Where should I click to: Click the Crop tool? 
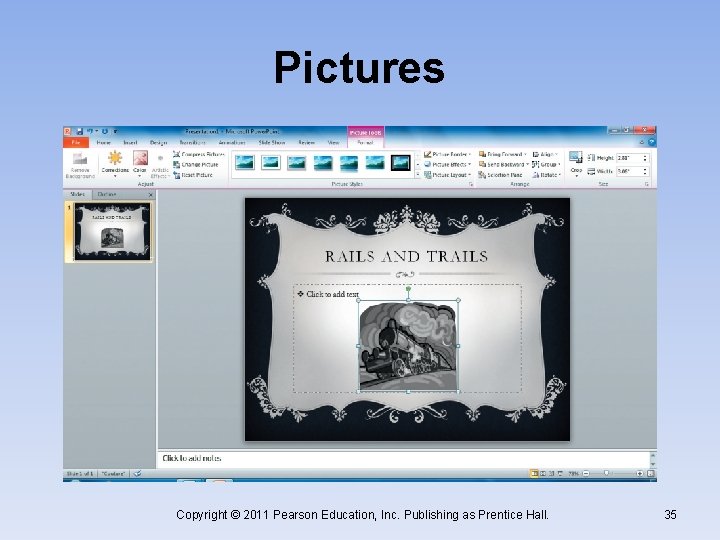tap(576, 164)
